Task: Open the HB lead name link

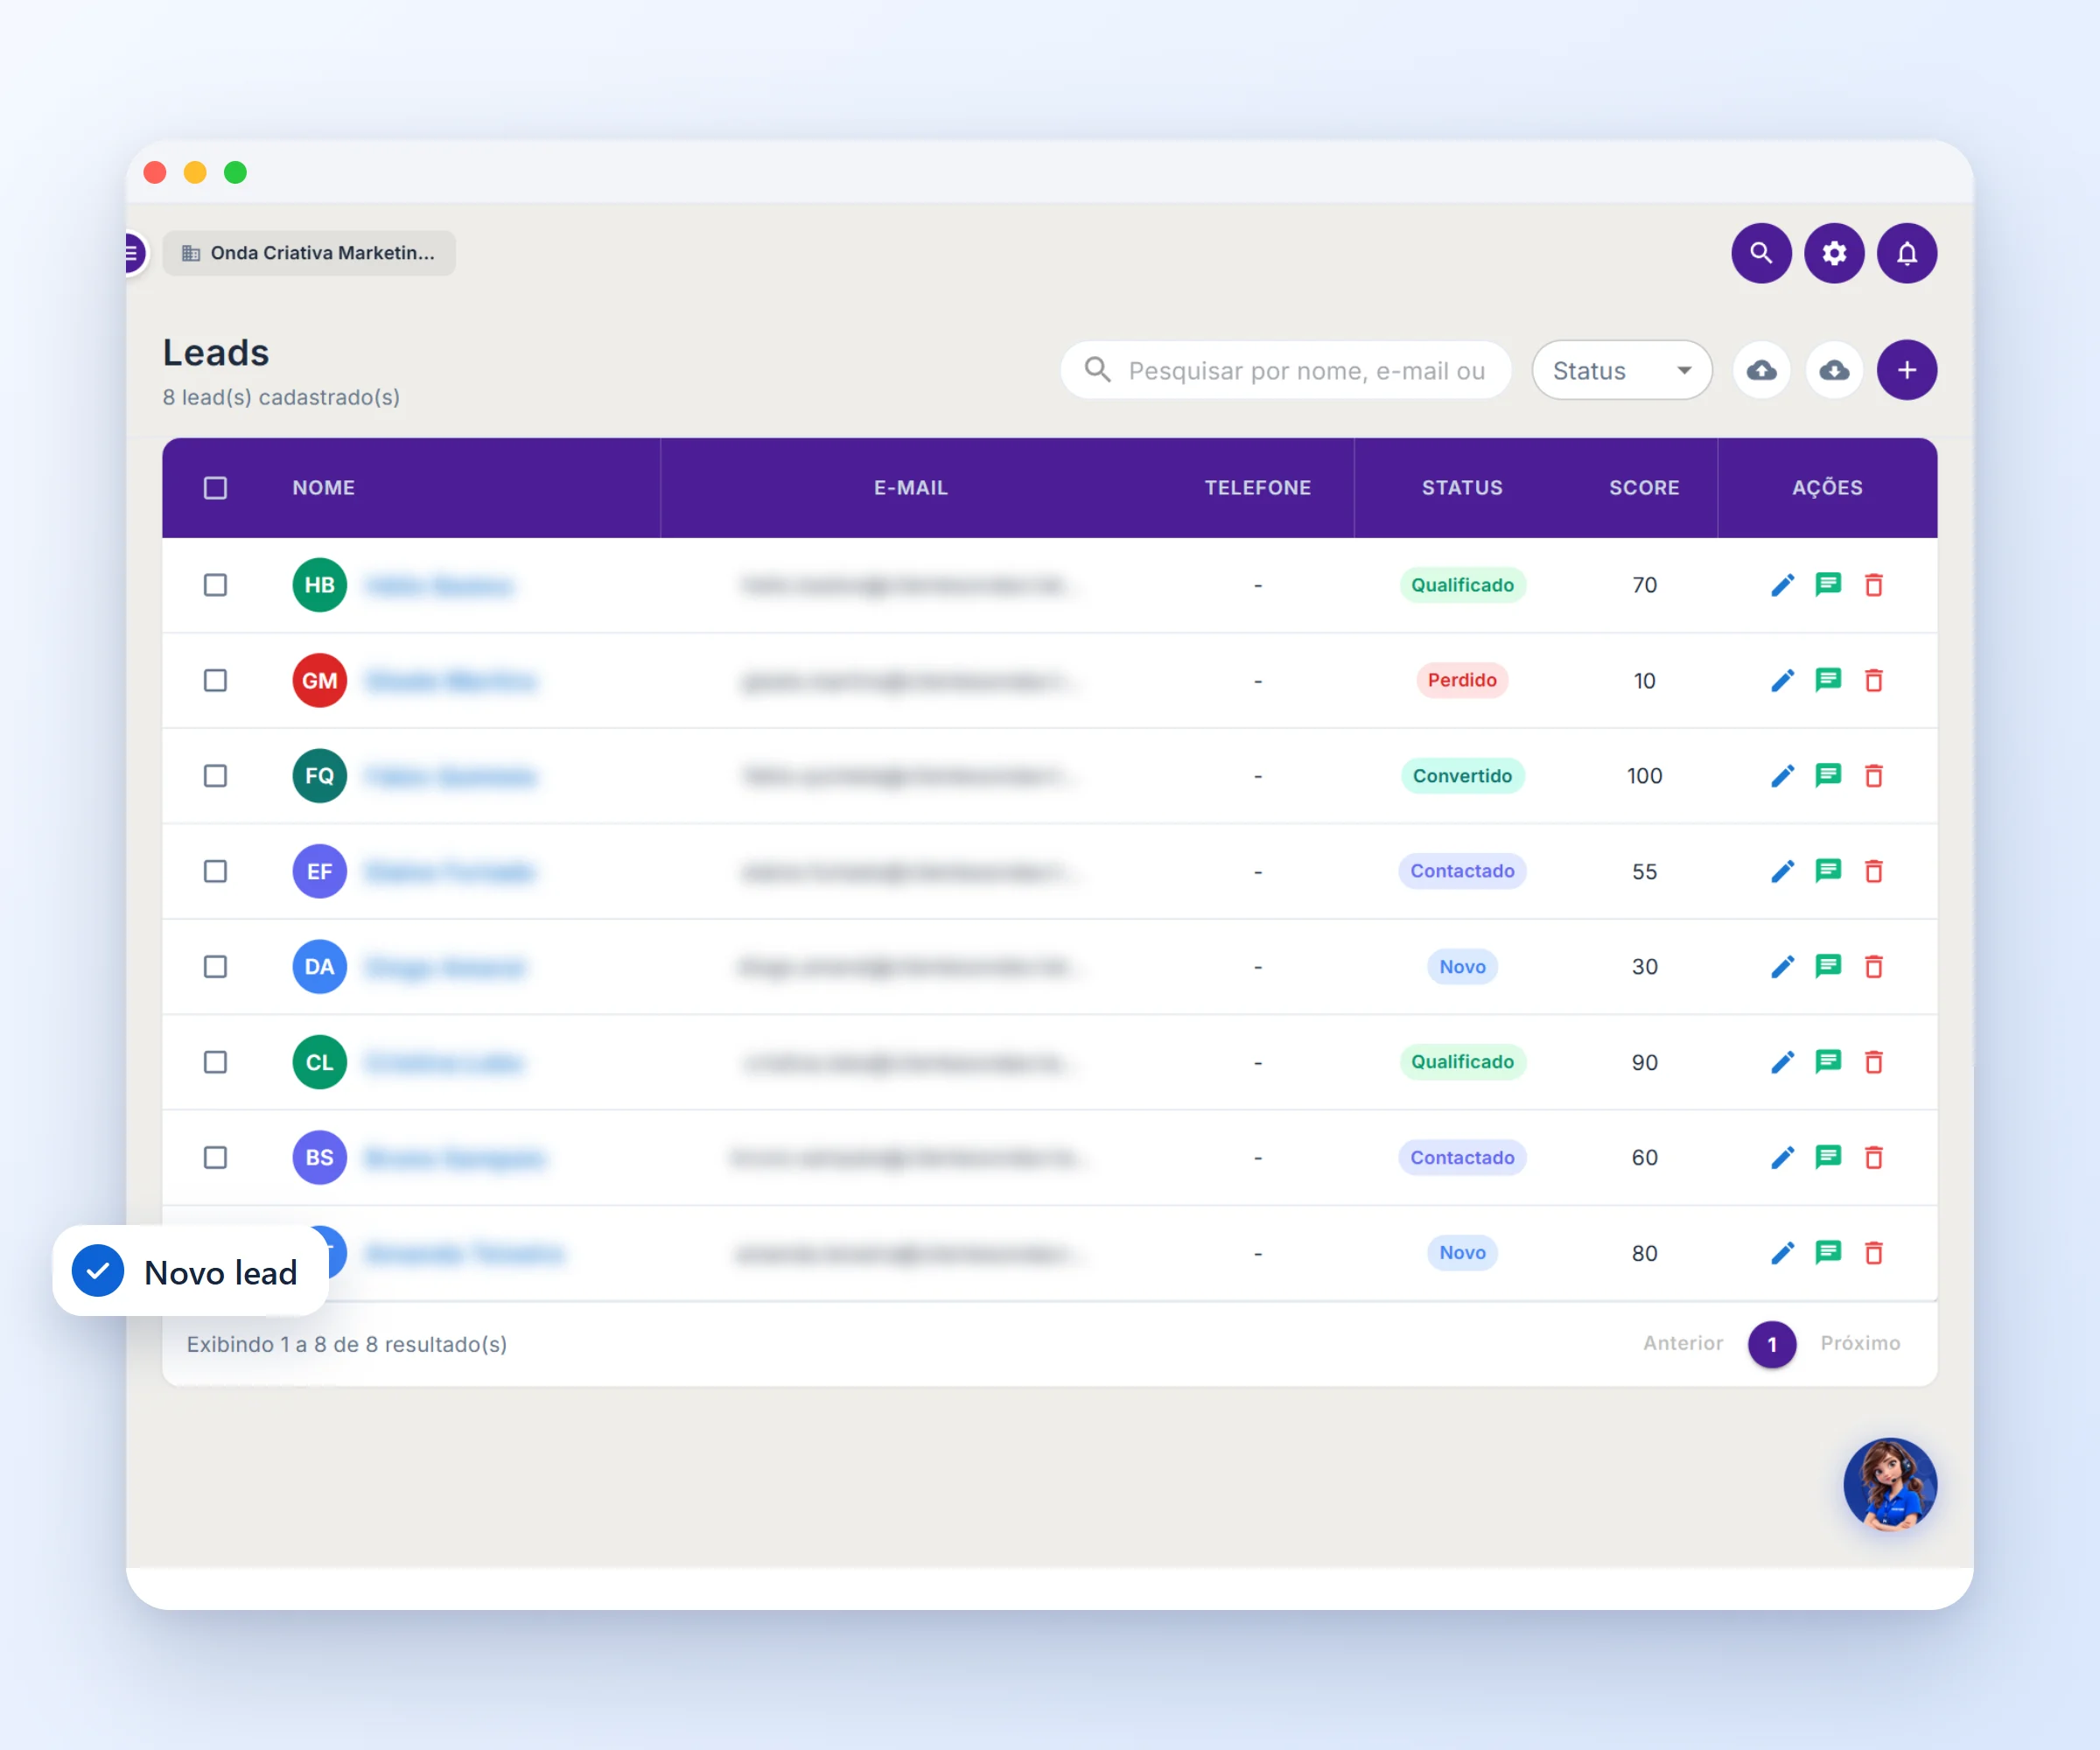Action: coord(439,585)
